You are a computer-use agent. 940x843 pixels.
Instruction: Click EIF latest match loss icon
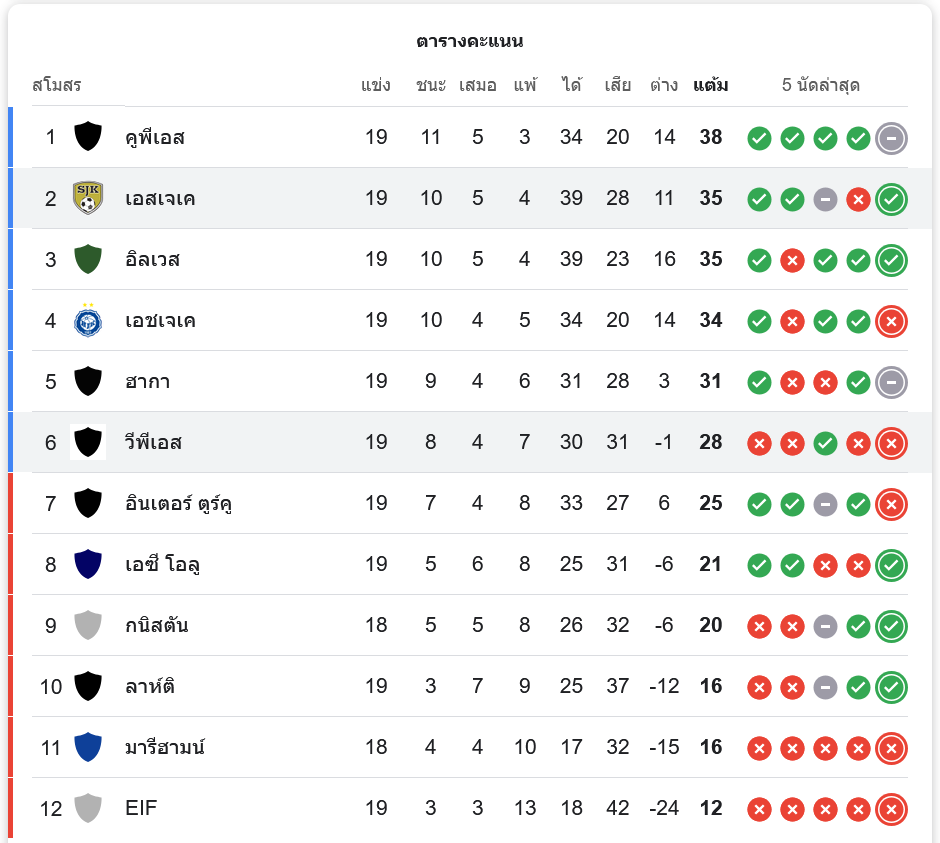click(x=891, y=809)
